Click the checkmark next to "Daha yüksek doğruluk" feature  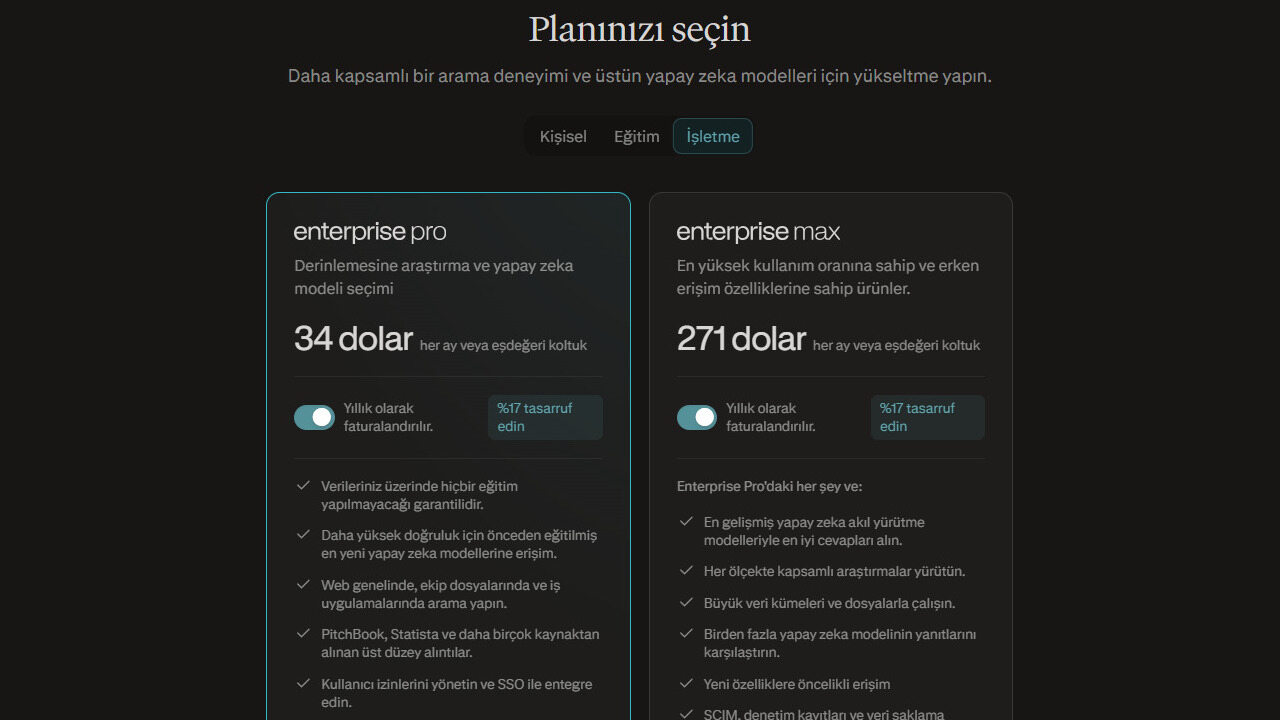tap(304, 536)
